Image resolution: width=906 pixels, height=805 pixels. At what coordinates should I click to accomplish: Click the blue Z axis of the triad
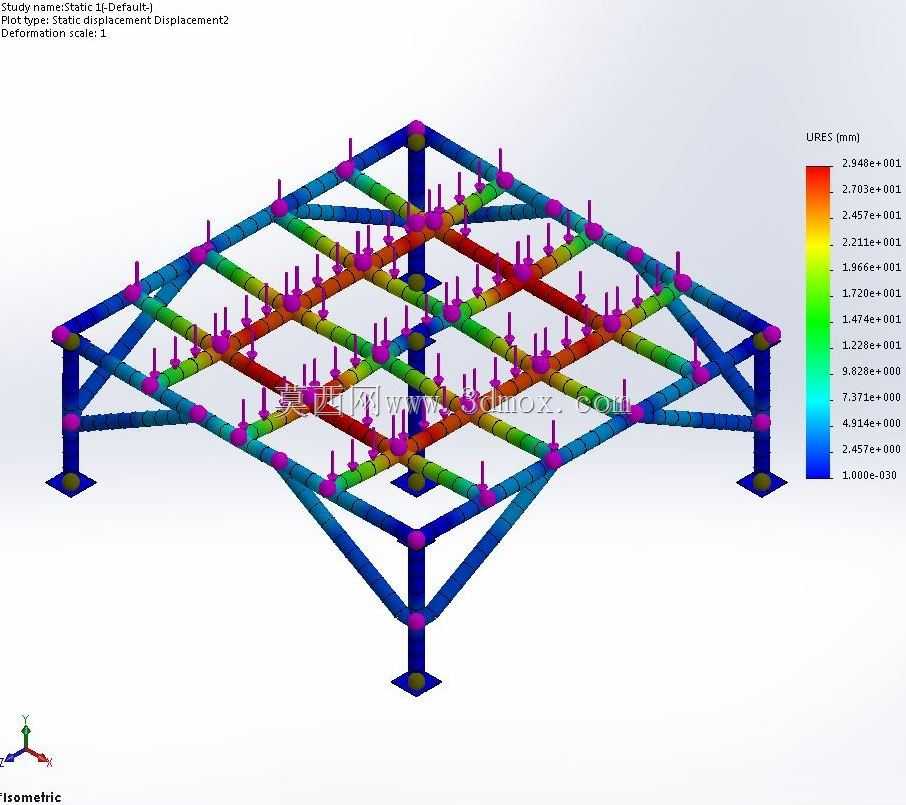(12, 756)
